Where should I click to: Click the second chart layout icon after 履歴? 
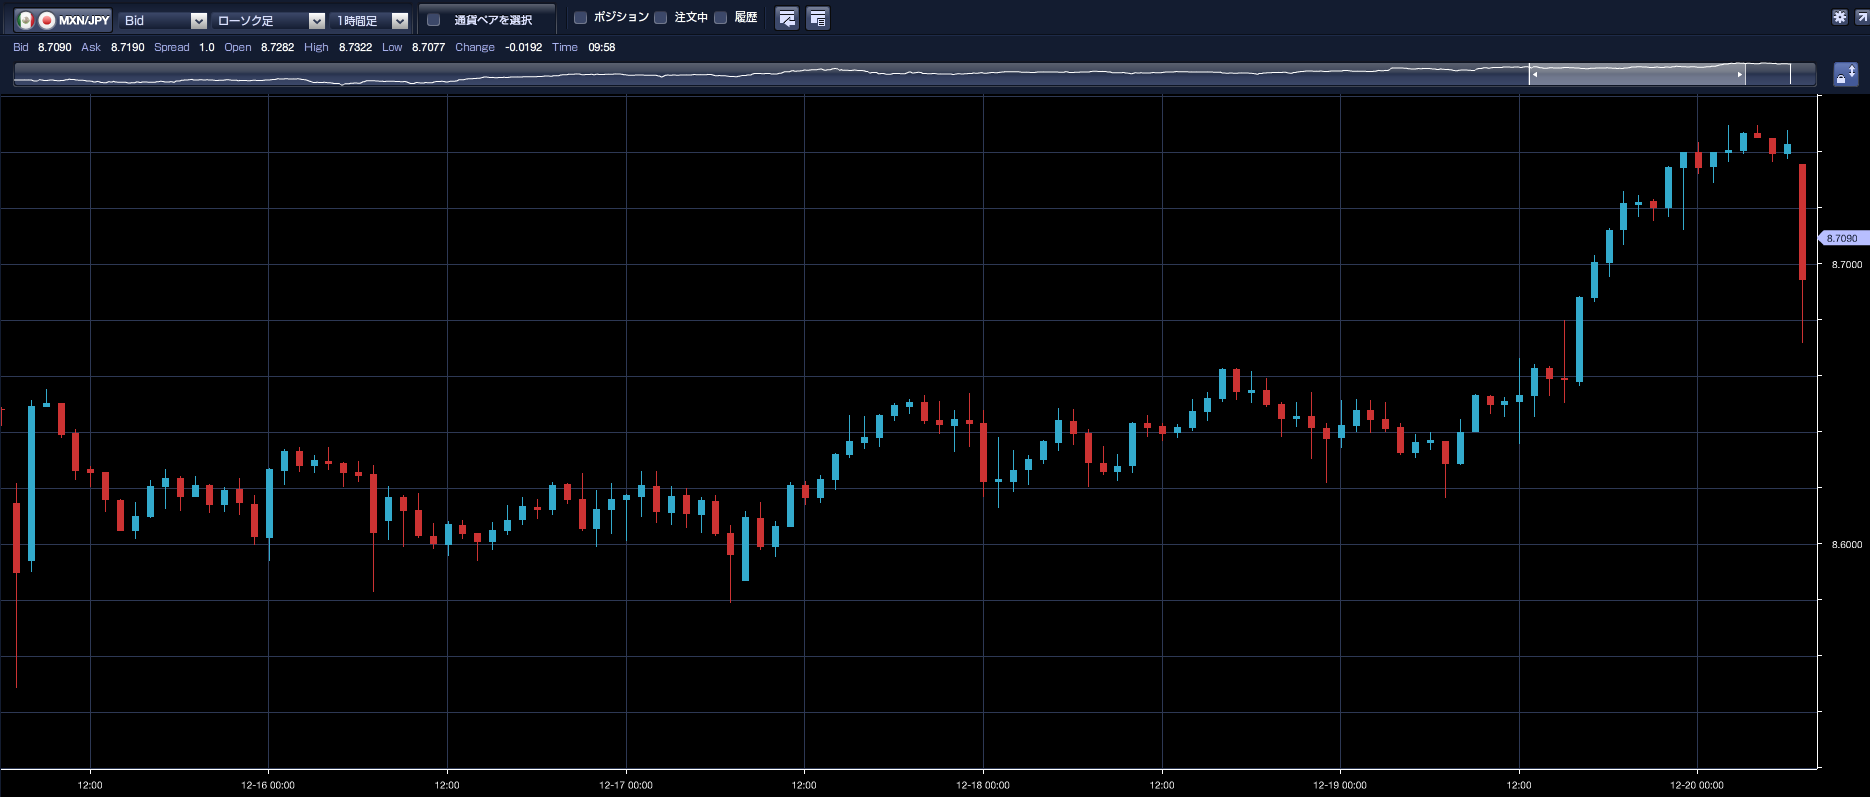pos(817,19)
